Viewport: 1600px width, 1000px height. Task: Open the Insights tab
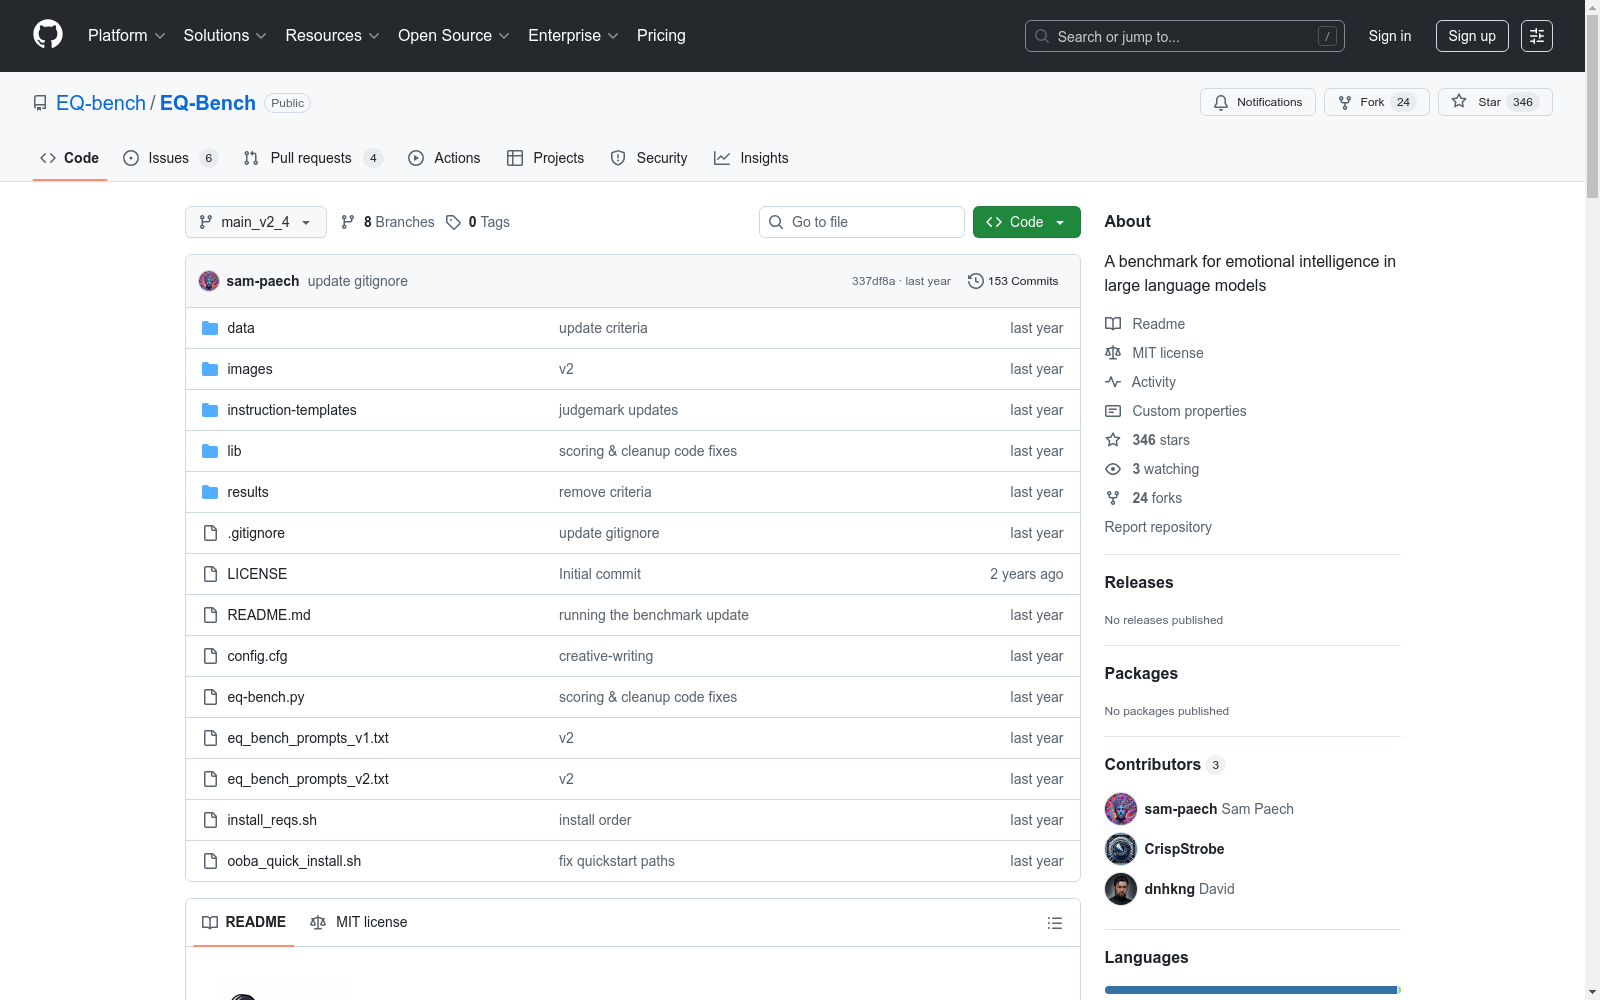(751, 158)
